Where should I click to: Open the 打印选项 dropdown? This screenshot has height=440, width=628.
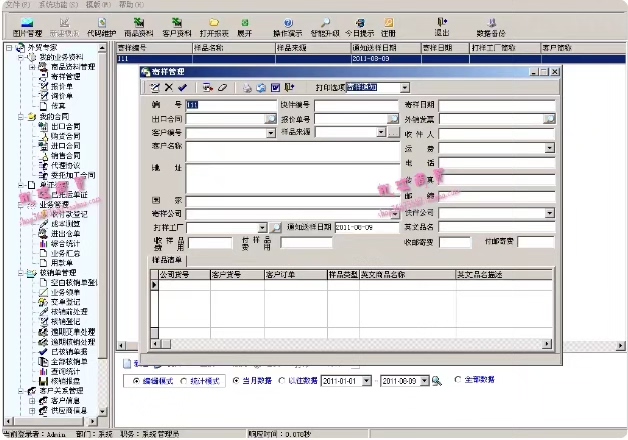click(x=403, y=89)
